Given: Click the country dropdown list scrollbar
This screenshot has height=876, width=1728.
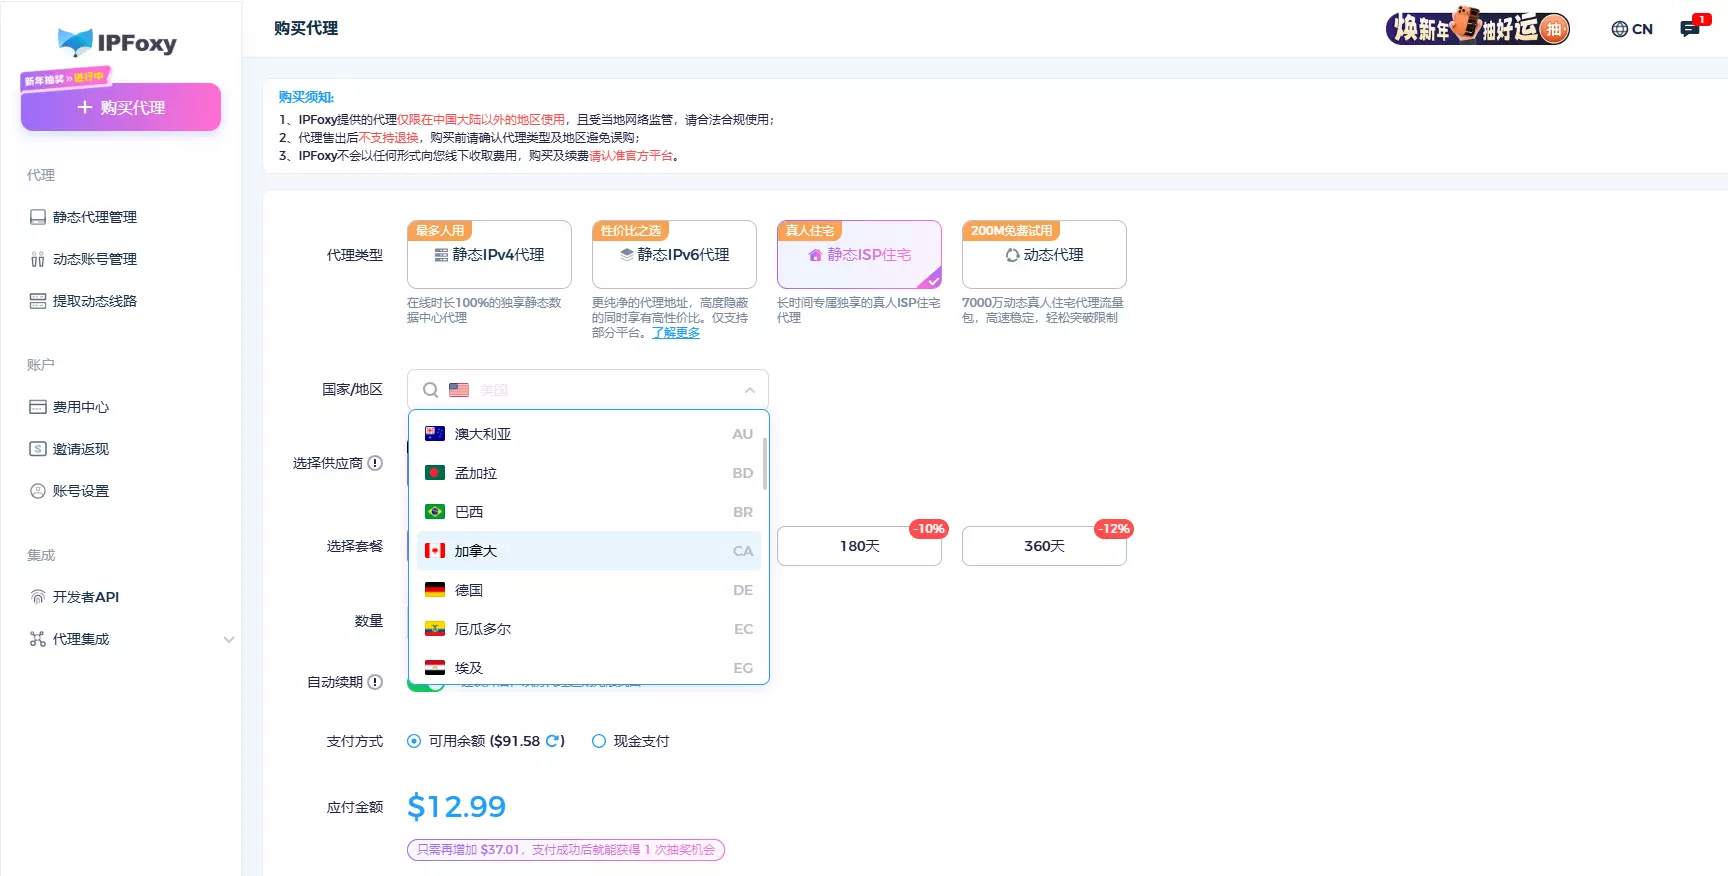Looking at the screenshot, I should (765, 464).
